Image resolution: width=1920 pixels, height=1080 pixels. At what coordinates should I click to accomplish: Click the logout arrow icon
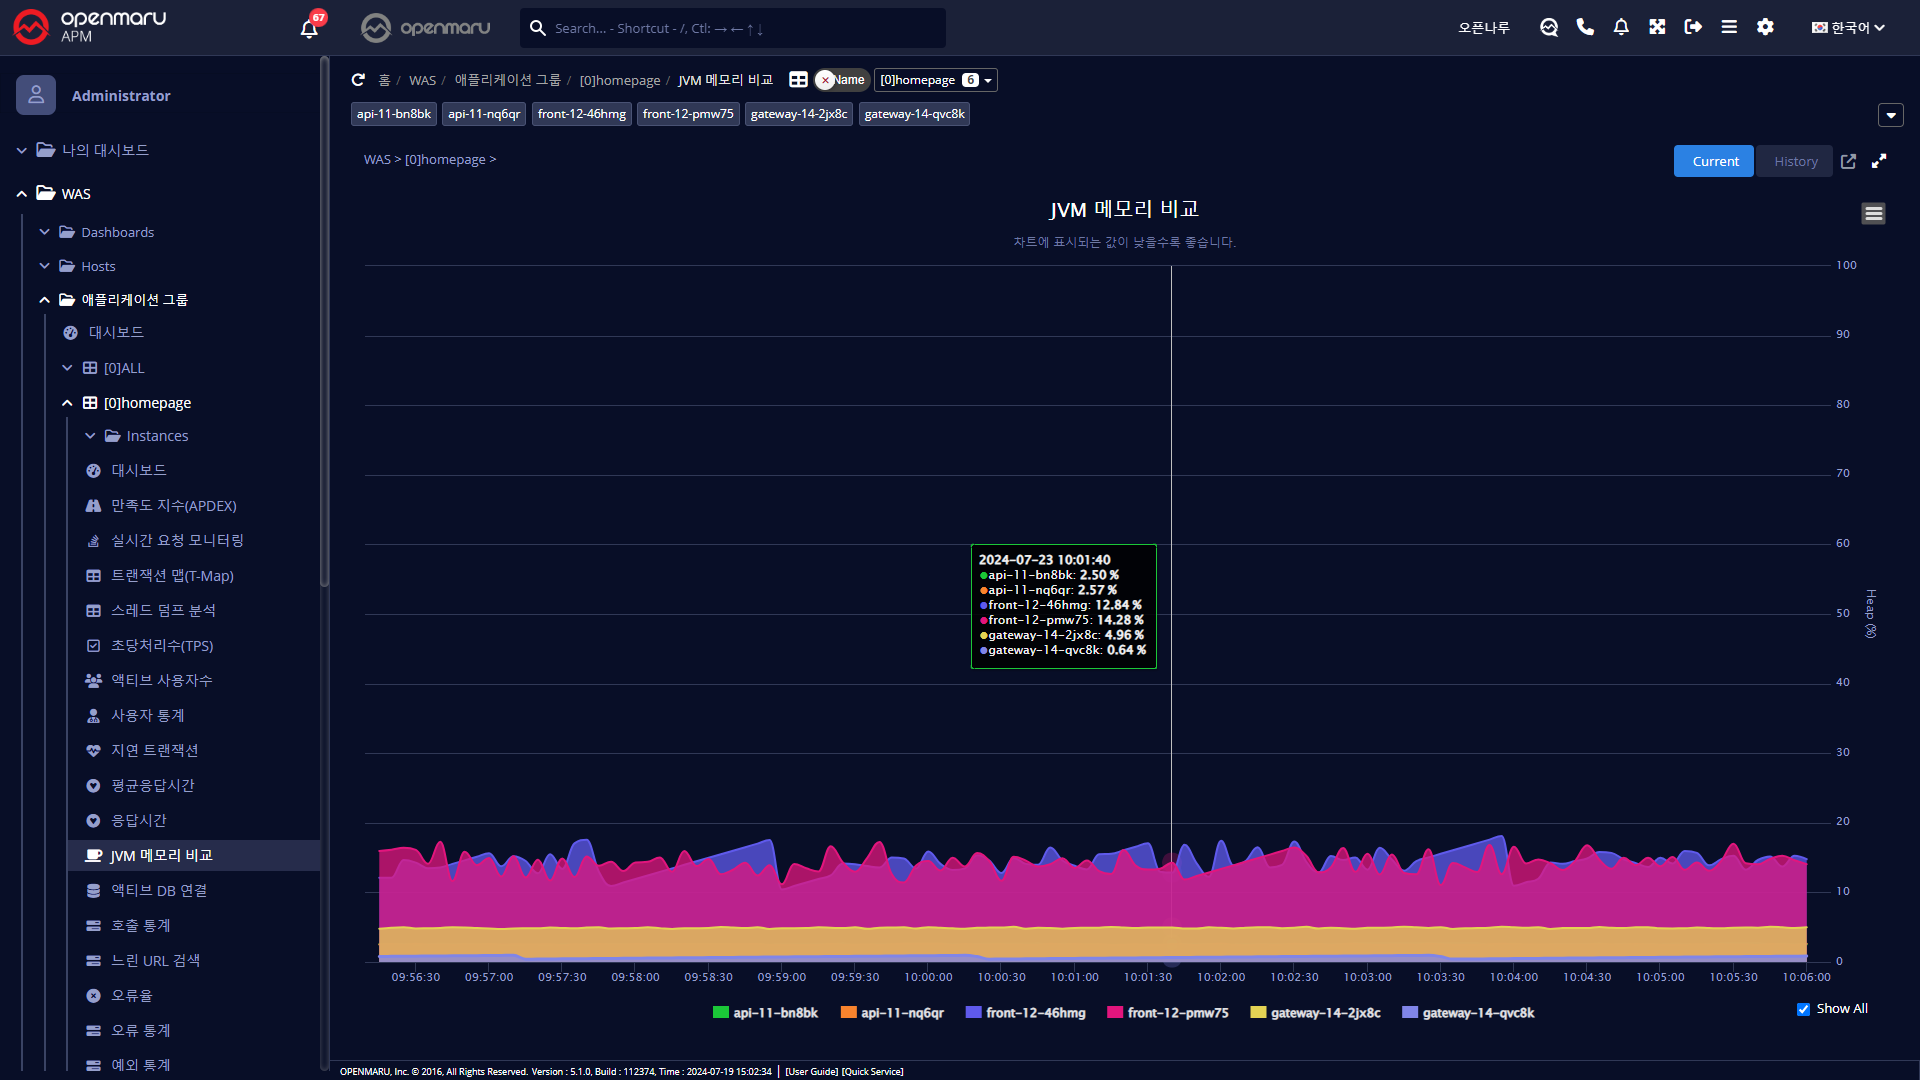click(x=1693, y=27)
